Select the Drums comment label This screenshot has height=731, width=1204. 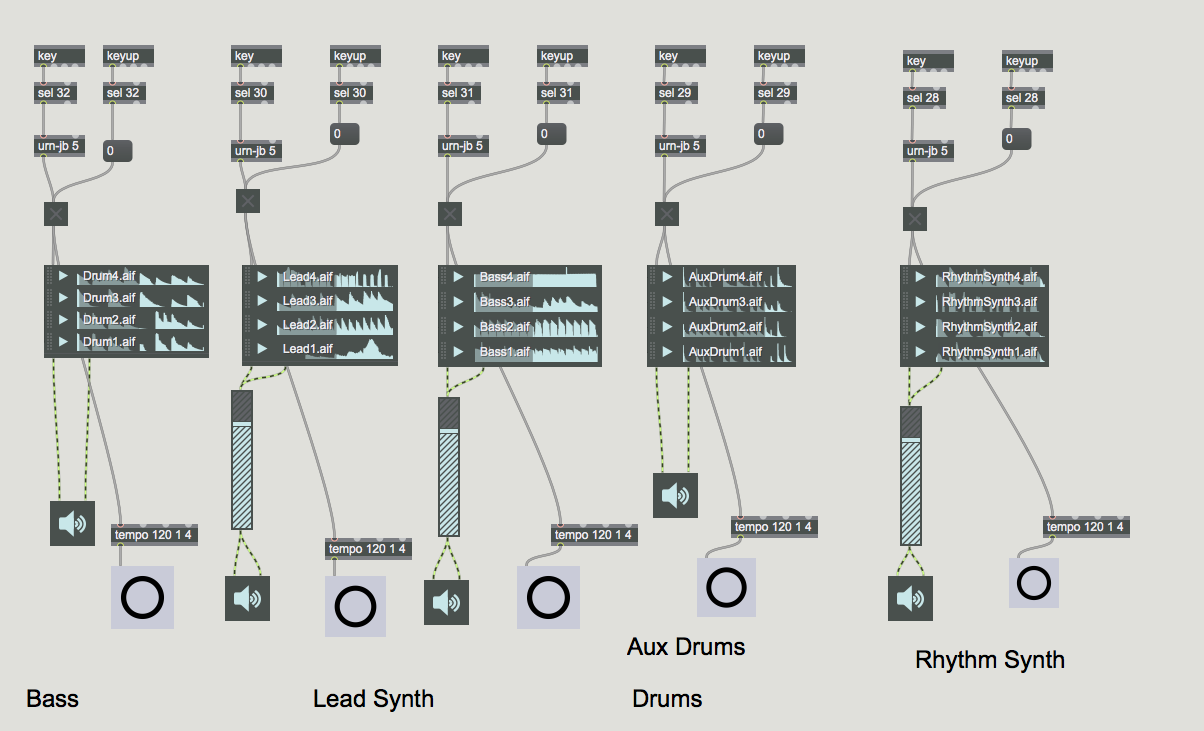[x=667, y=698]
